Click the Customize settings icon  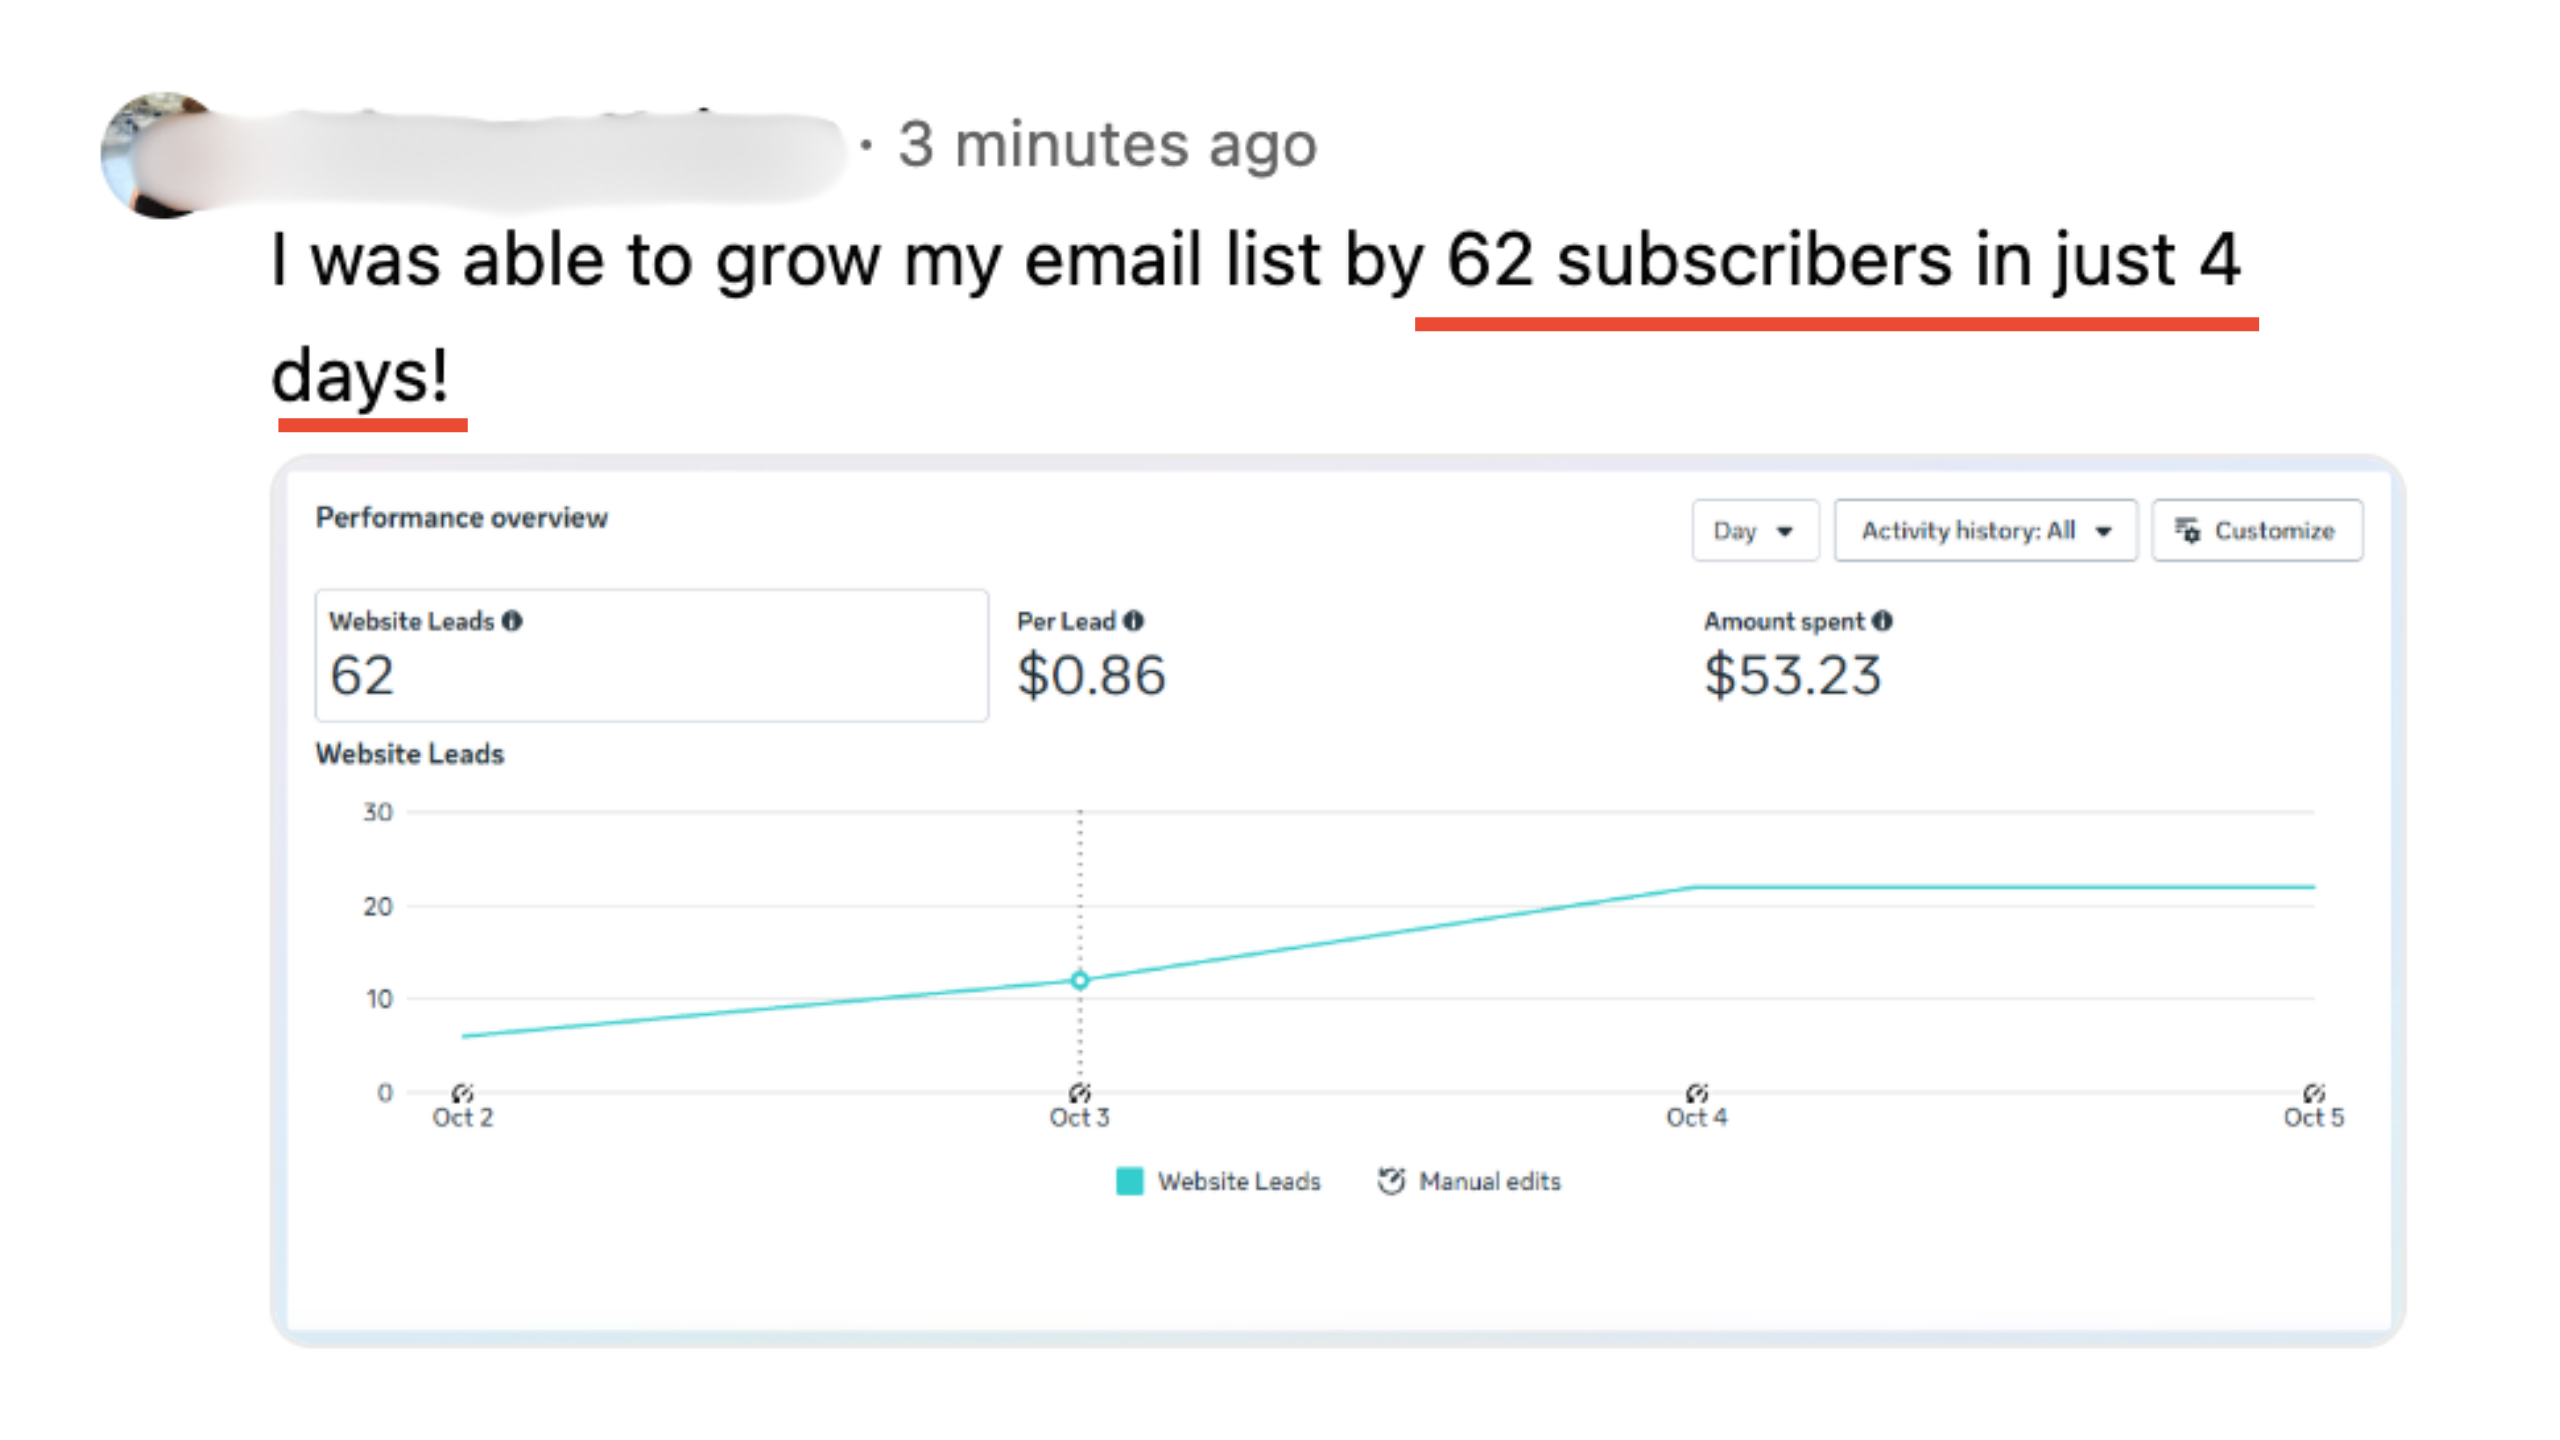coord(2188,530)
